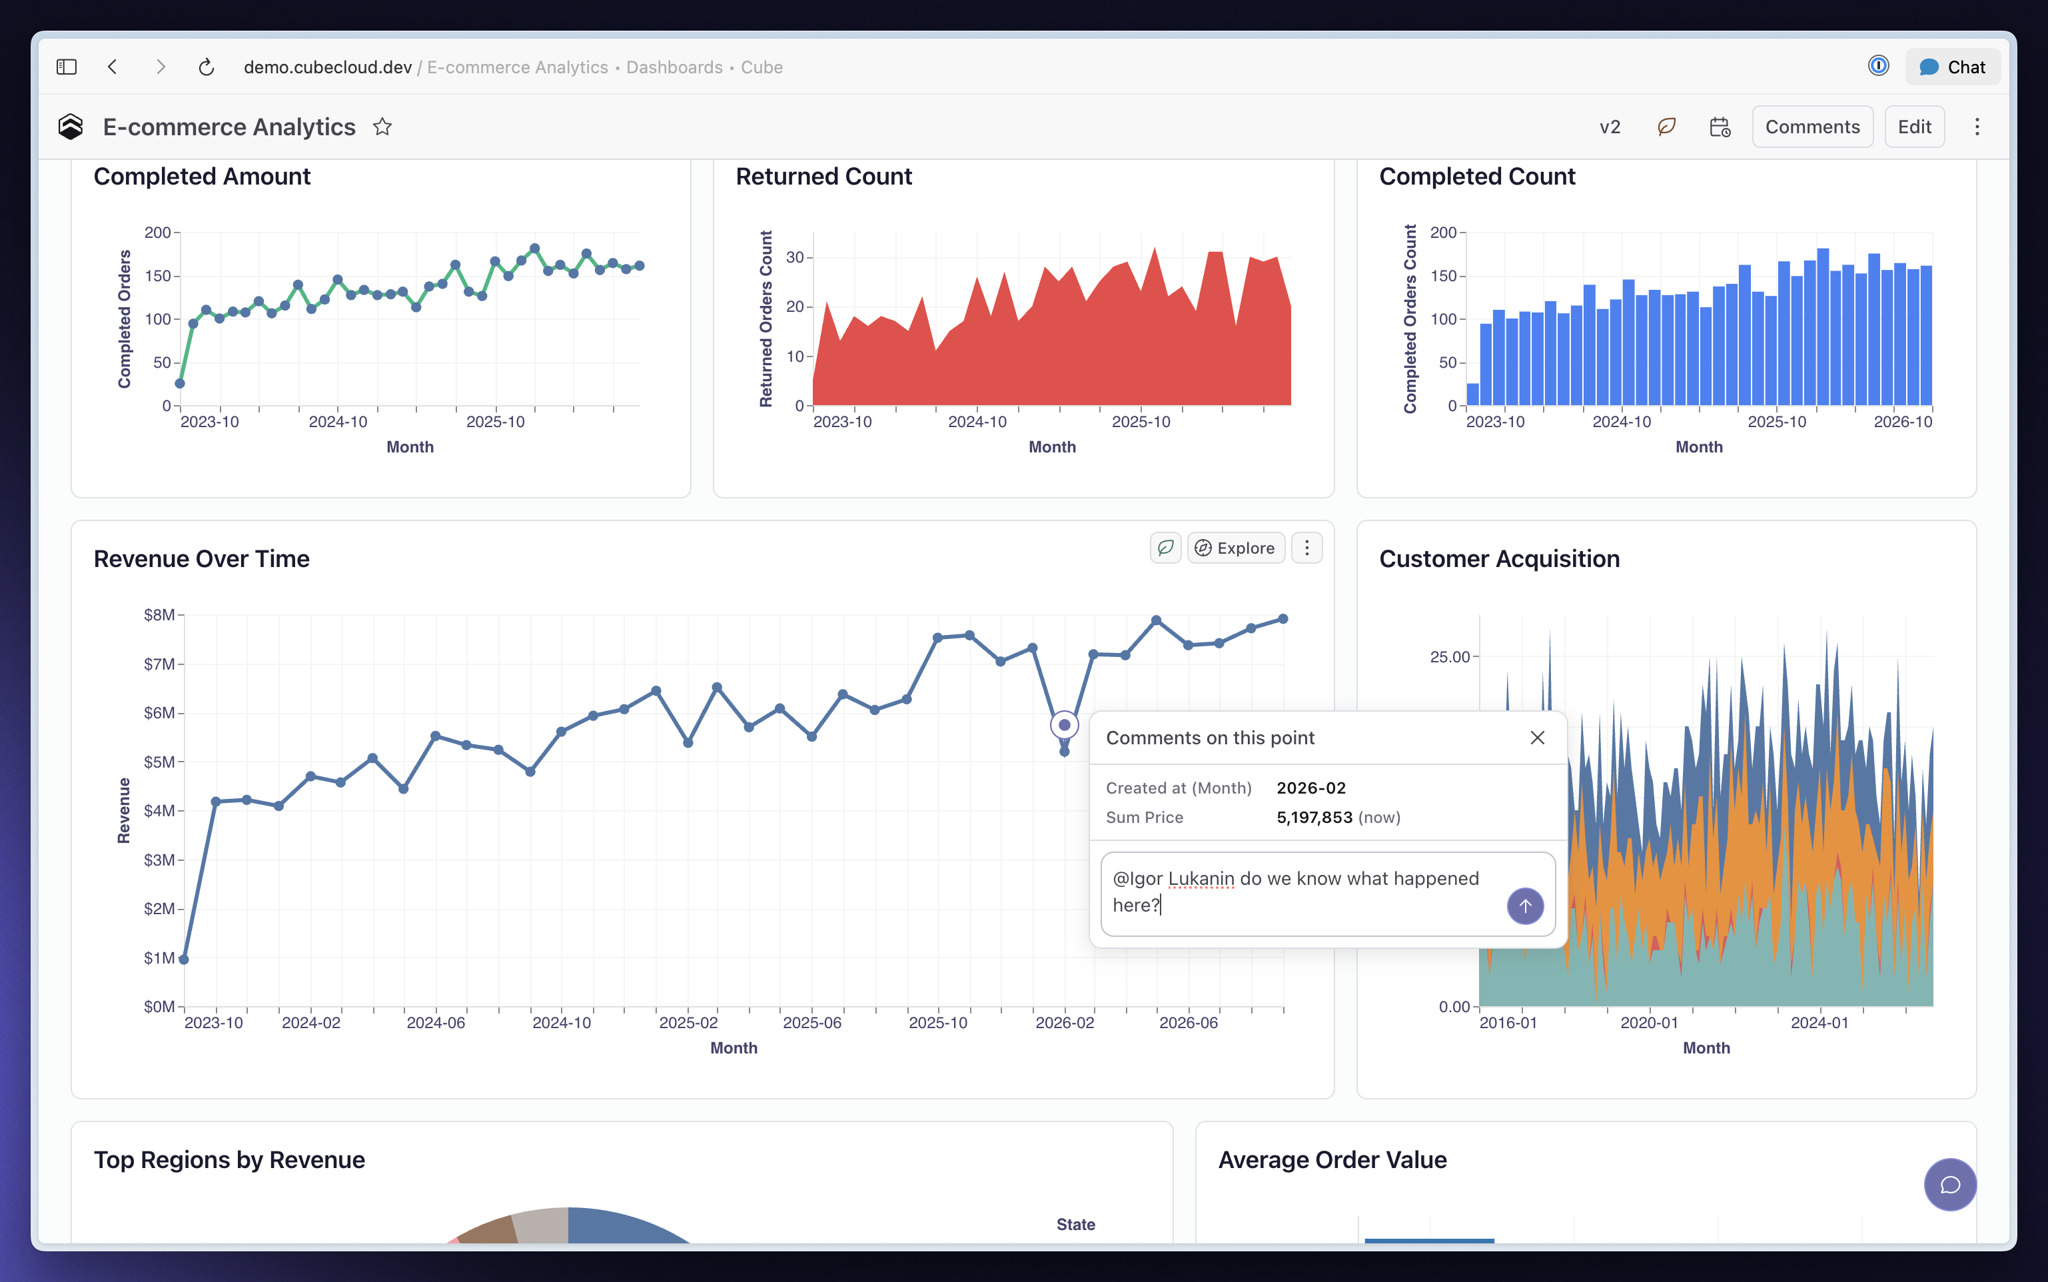Click the last point on Revenue line

pyautogui.click(x=1283, y=619)
